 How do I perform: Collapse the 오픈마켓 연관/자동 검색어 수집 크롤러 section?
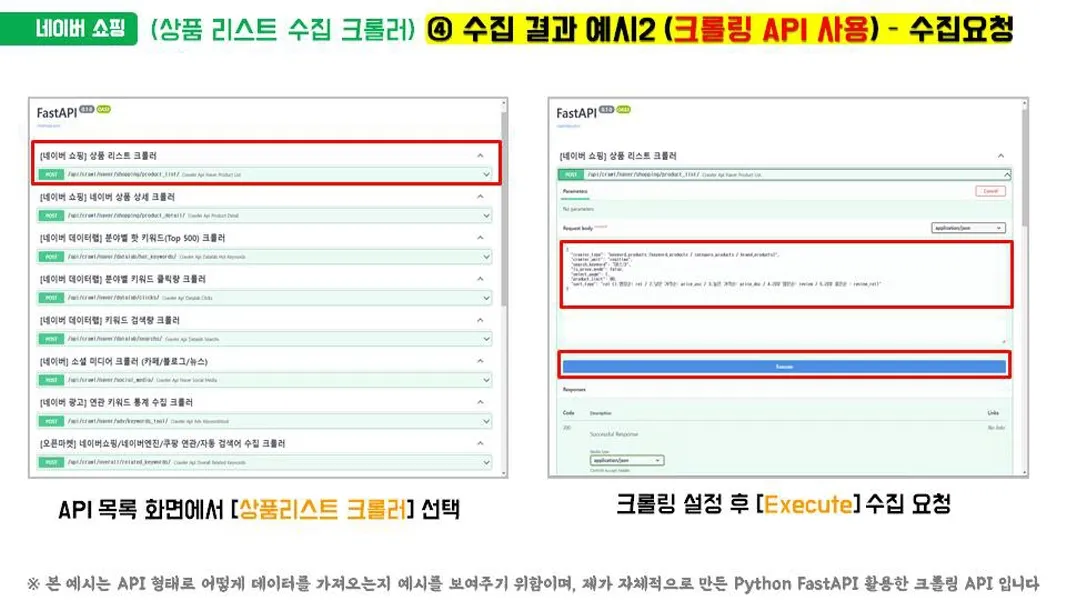click(x=480, y=443)
